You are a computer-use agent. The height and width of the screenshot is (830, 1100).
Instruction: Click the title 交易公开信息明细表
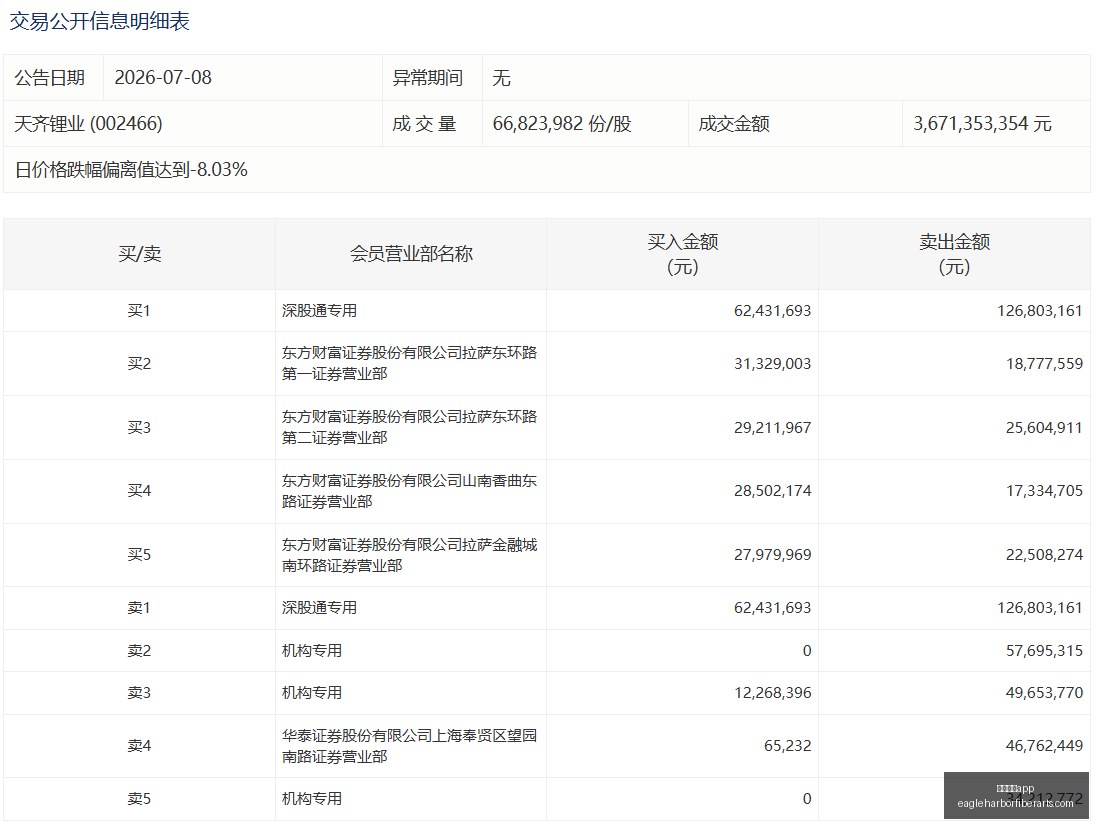click(x=100, y=21)
